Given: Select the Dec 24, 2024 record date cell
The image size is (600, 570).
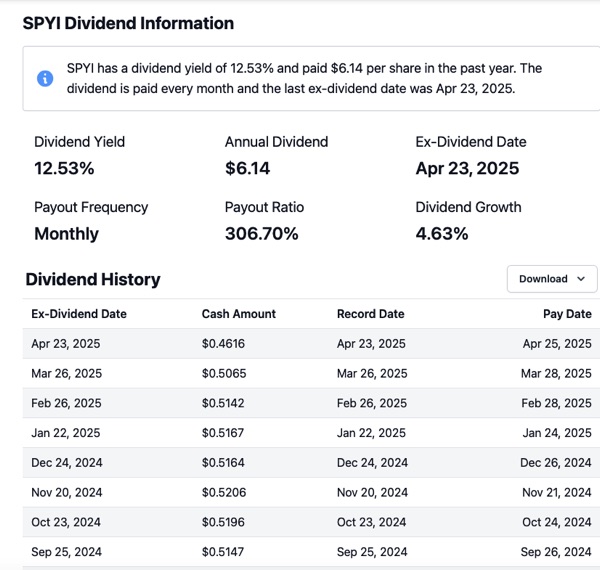Looking at the screenshot, I should click(372, 462).
